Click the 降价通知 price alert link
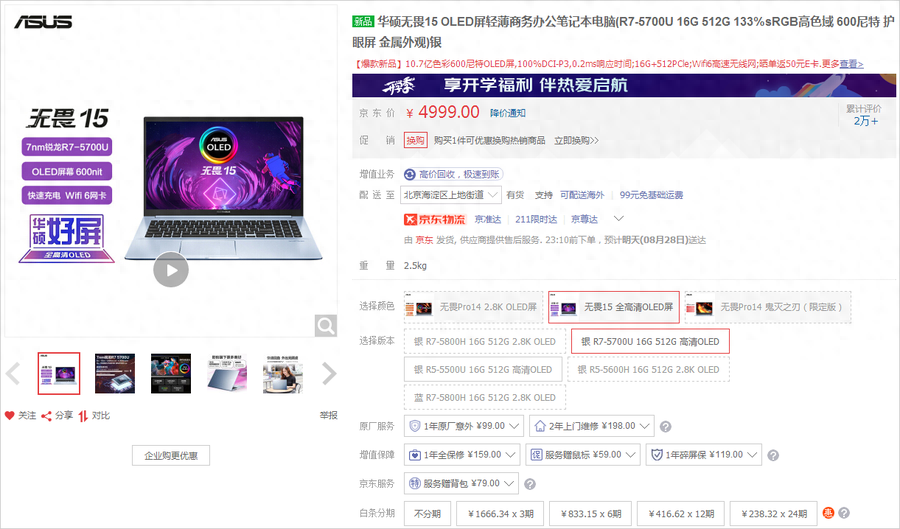Screen dimensions: 900x529 507,113
